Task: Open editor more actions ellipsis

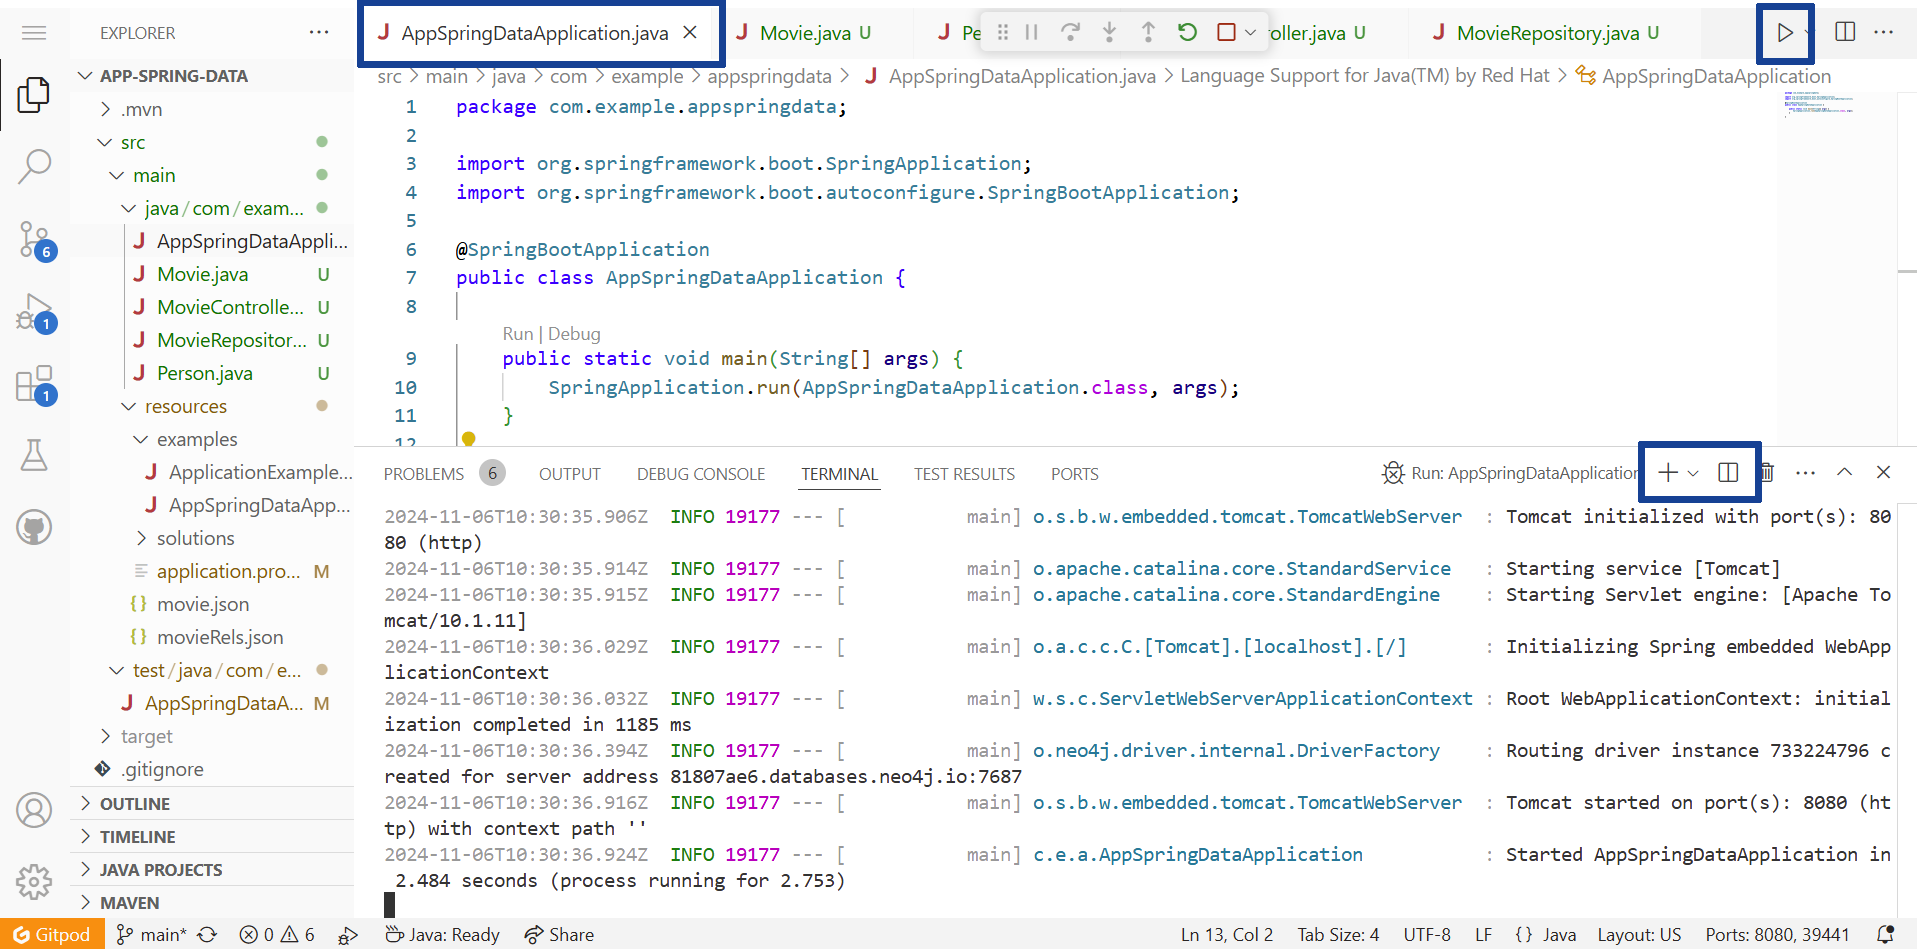Action: [x=1884, y=32]
